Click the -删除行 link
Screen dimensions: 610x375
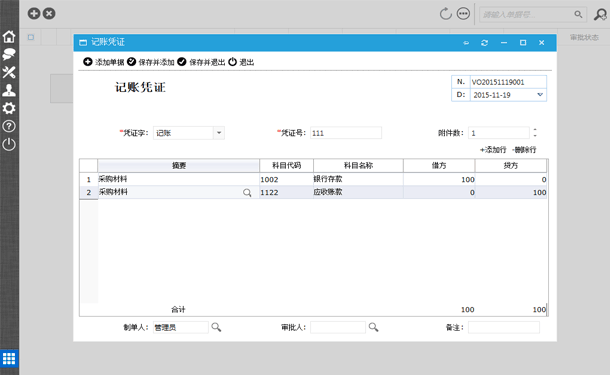point(524,150)
